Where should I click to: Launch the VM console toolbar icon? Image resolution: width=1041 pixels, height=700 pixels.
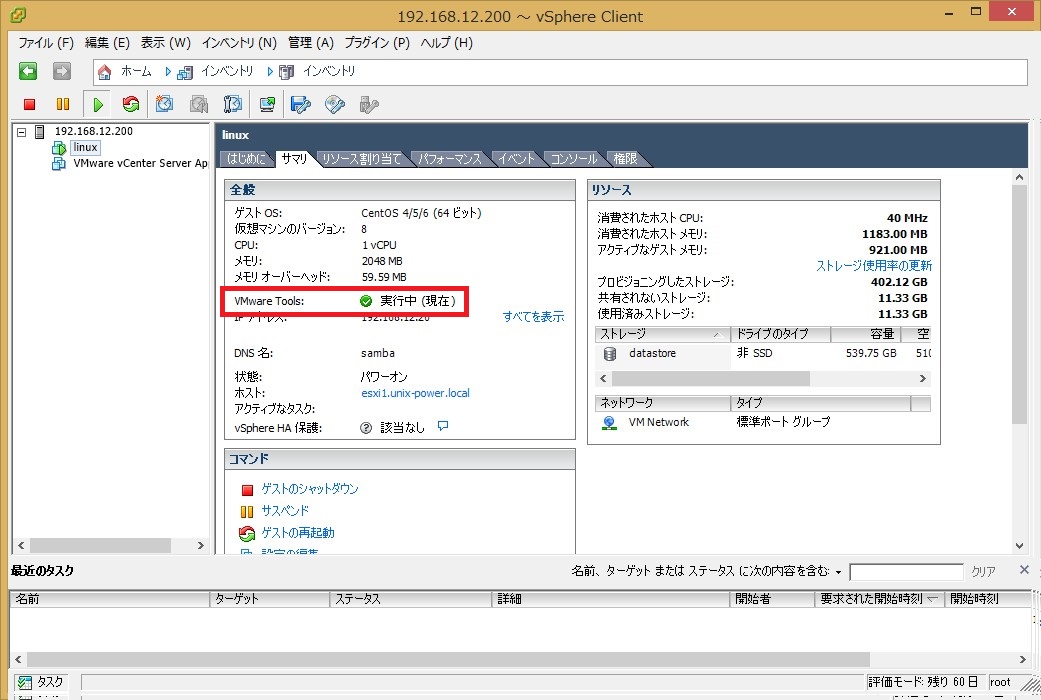click(x=268, y=104)
